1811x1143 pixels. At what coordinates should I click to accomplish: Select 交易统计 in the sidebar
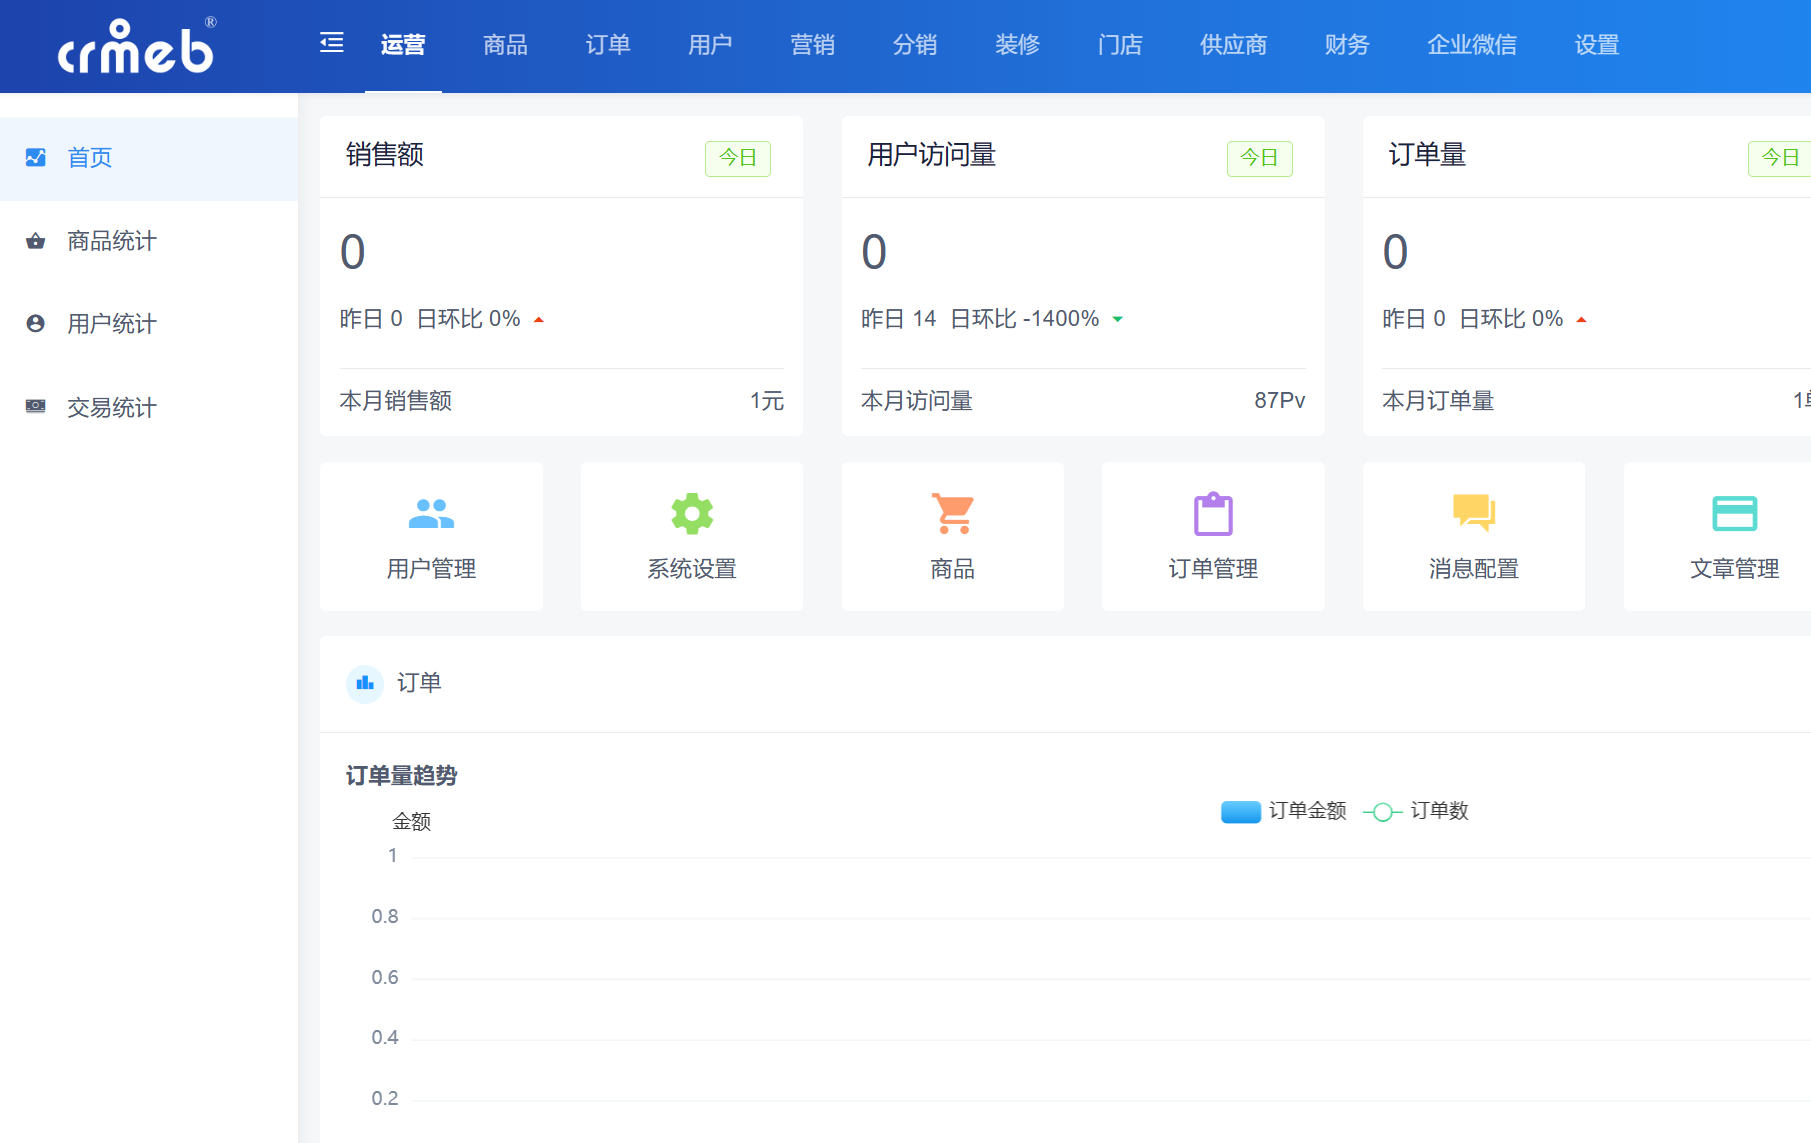149,408
